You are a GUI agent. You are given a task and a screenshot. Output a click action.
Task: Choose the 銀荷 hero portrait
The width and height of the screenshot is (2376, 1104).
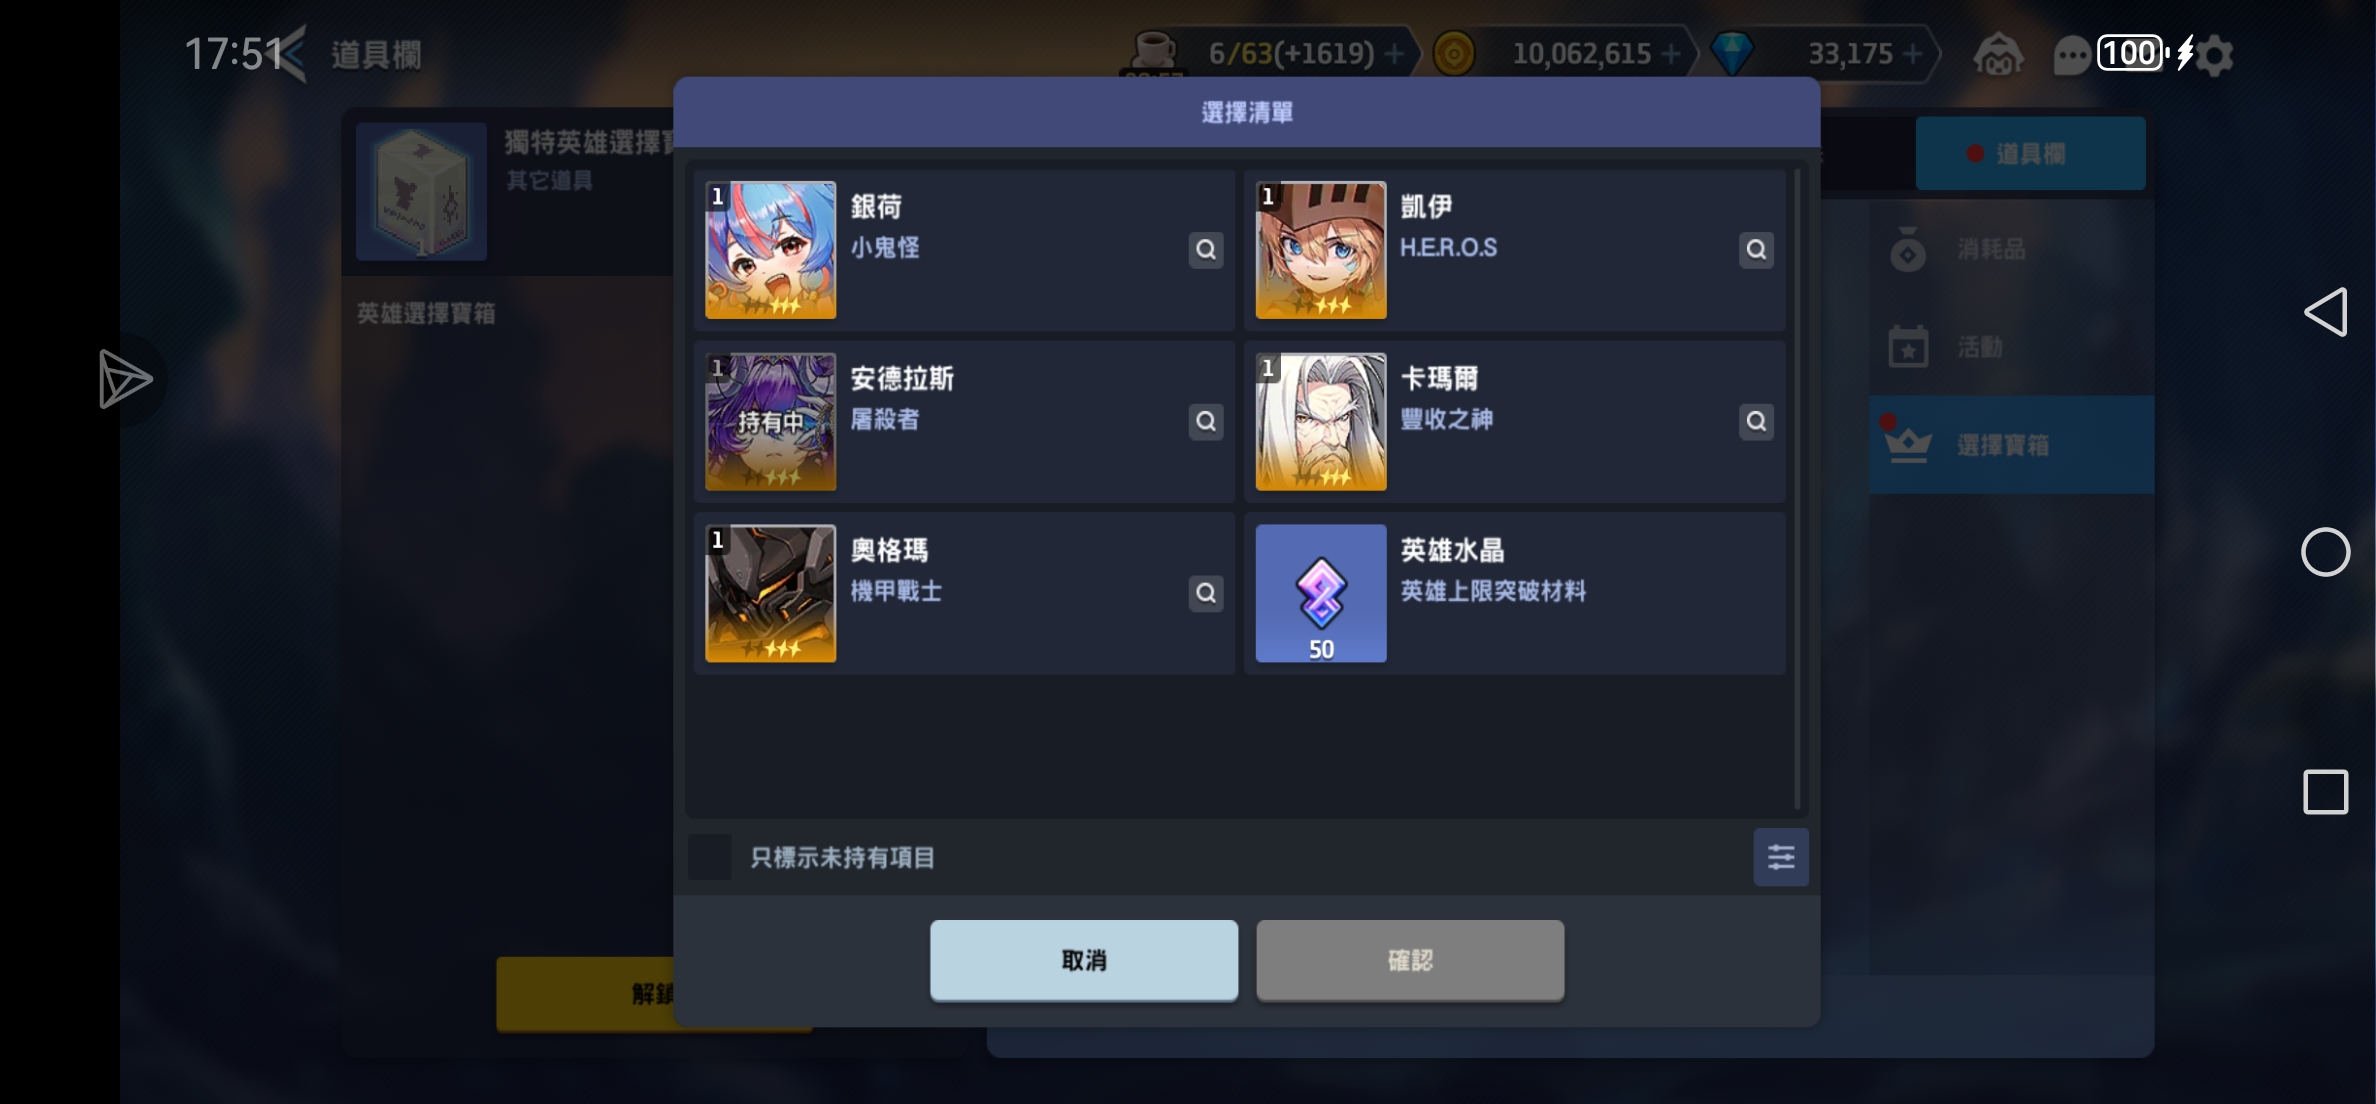pos(771,250)
